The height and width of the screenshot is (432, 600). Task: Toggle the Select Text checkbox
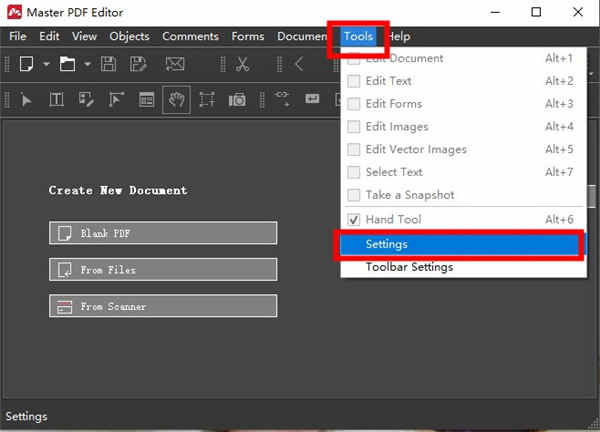click(x=354, y=172)
